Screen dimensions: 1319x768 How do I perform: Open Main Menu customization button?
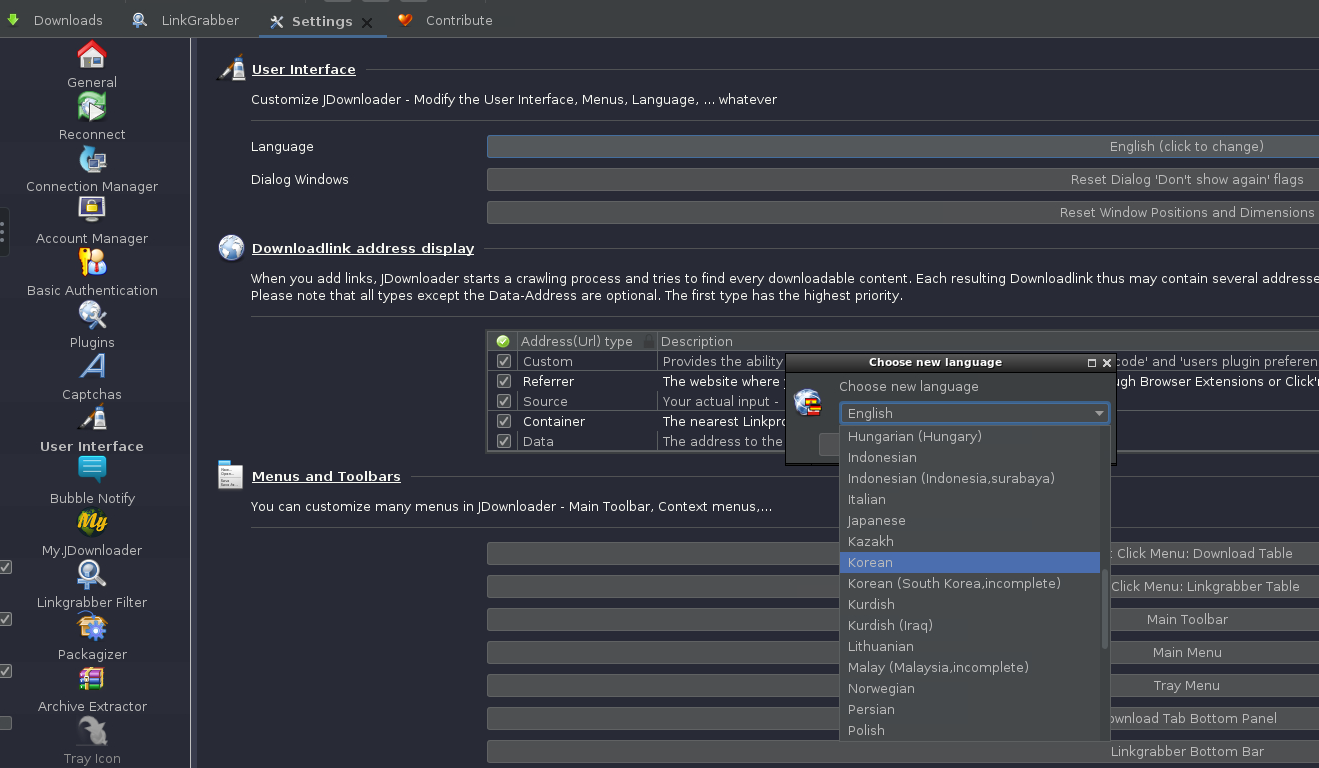click(x=1187, y=652)
